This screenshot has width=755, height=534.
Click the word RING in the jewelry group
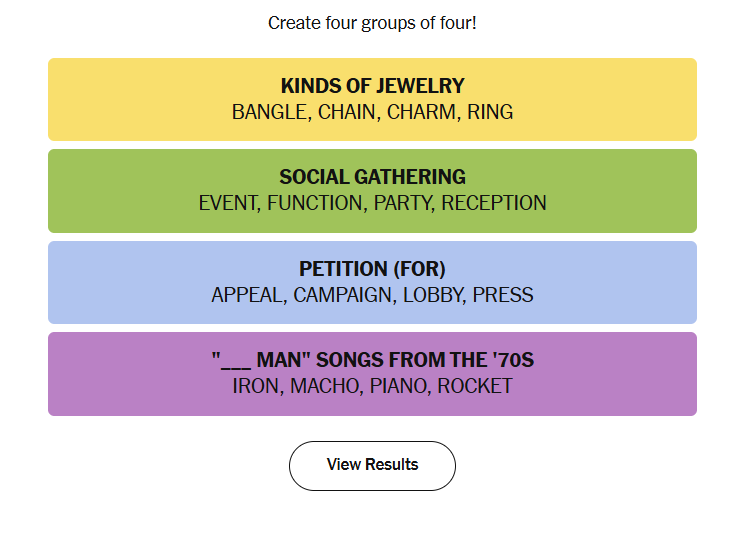490,112
